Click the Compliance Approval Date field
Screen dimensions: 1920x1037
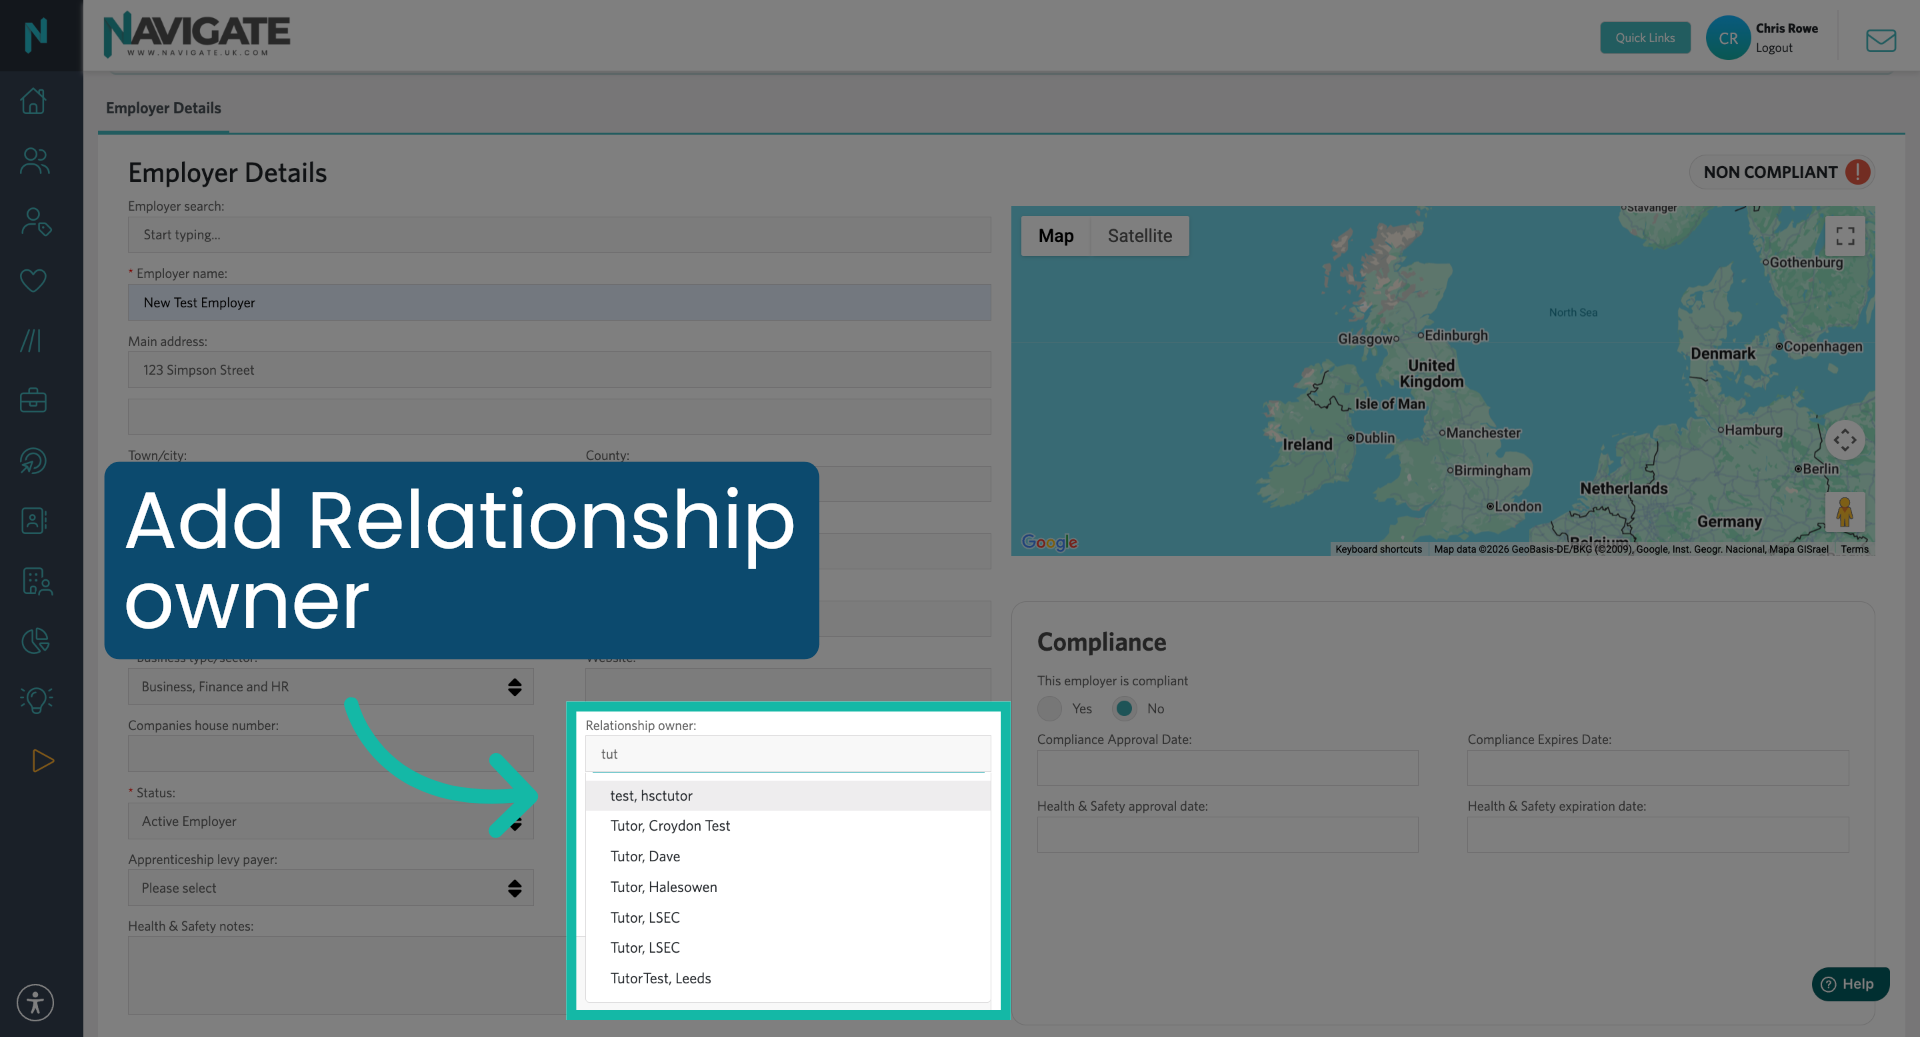coord(1228,768)
